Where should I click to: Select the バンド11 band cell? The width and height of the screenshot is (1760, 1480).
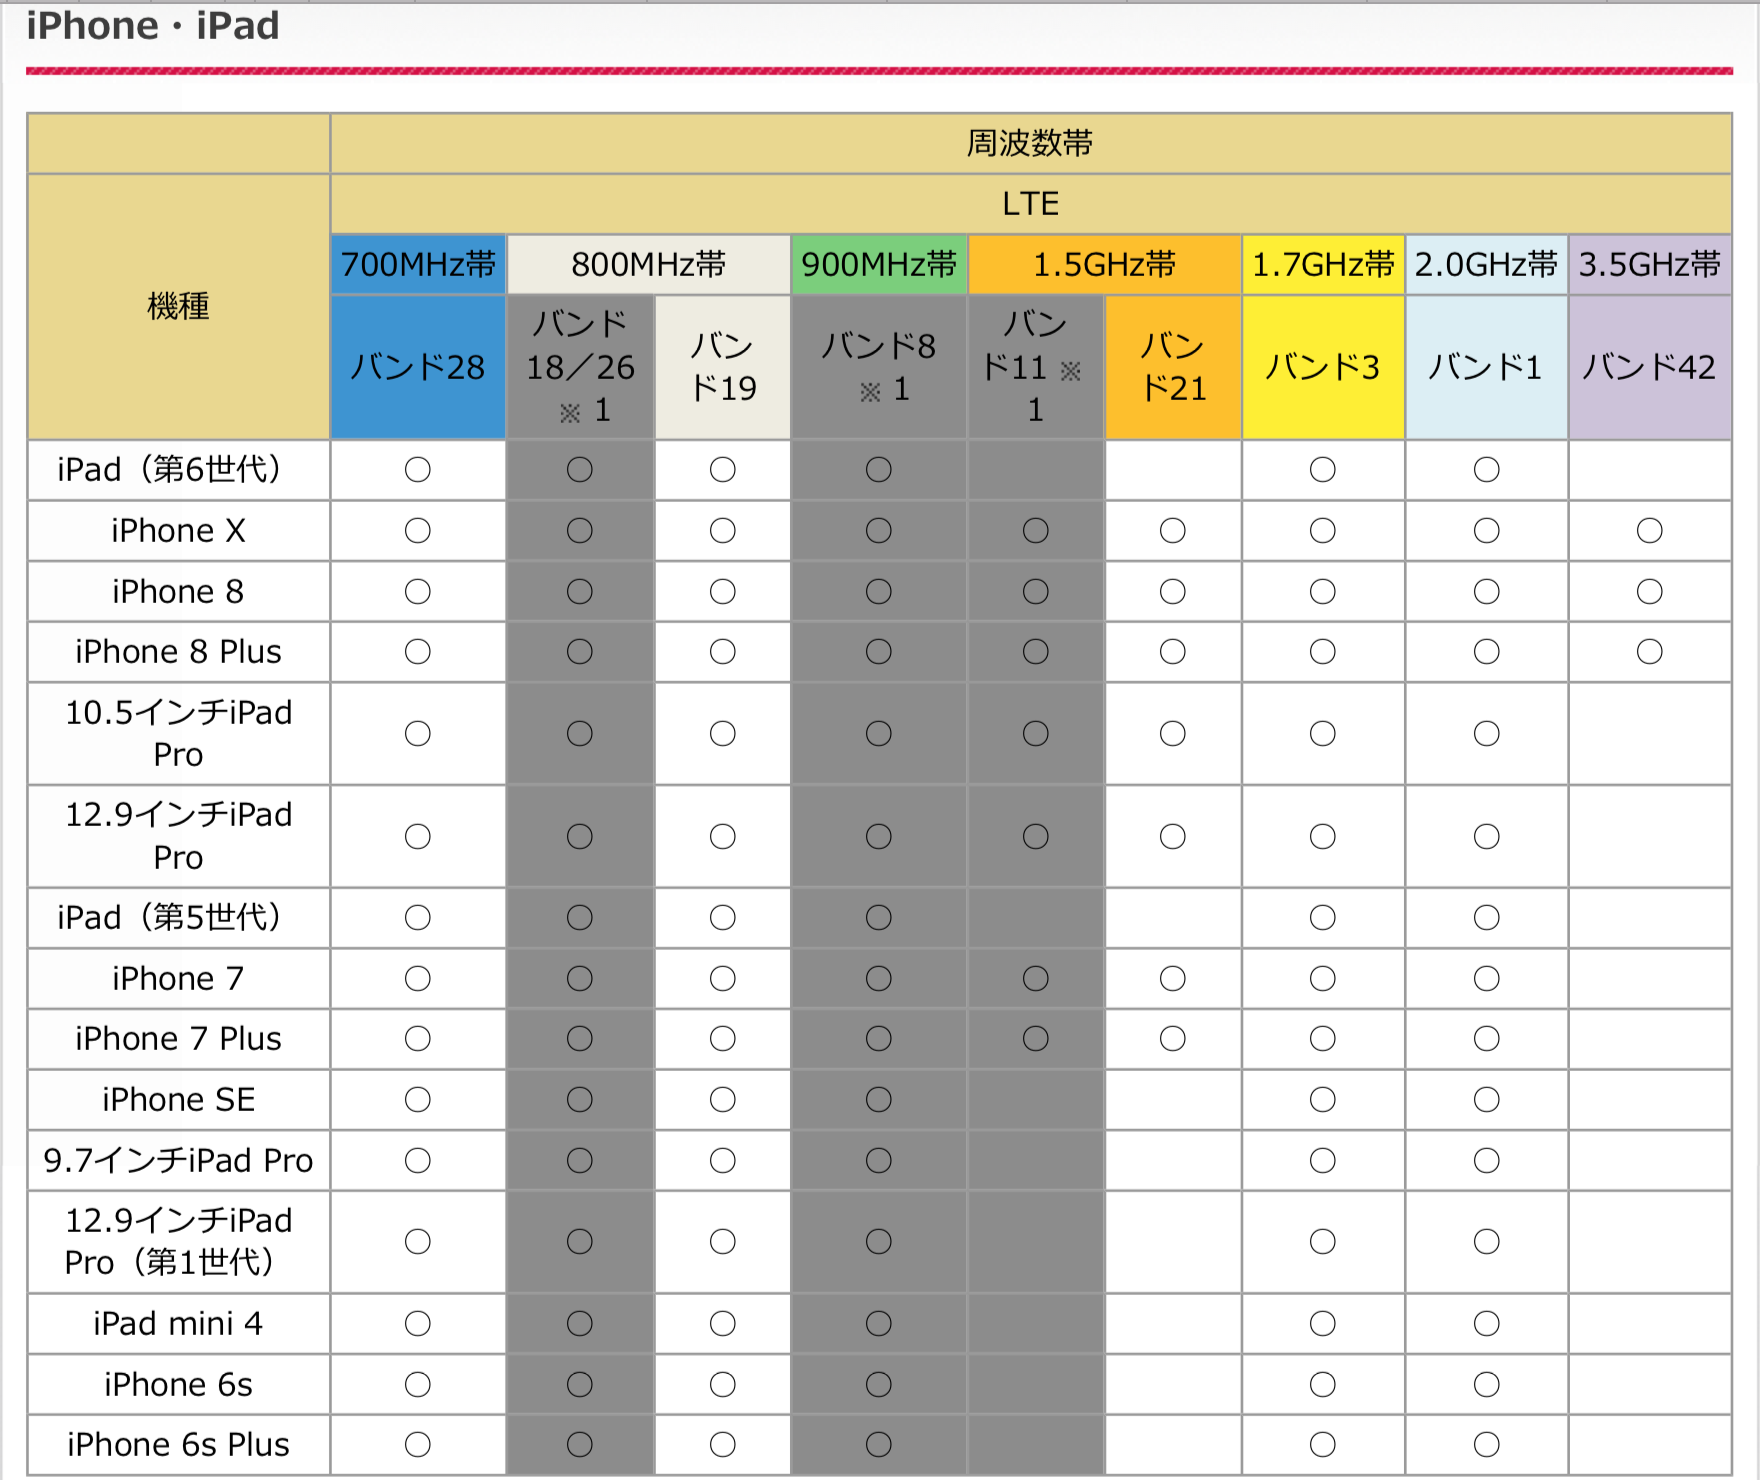tap(1036, 367)
